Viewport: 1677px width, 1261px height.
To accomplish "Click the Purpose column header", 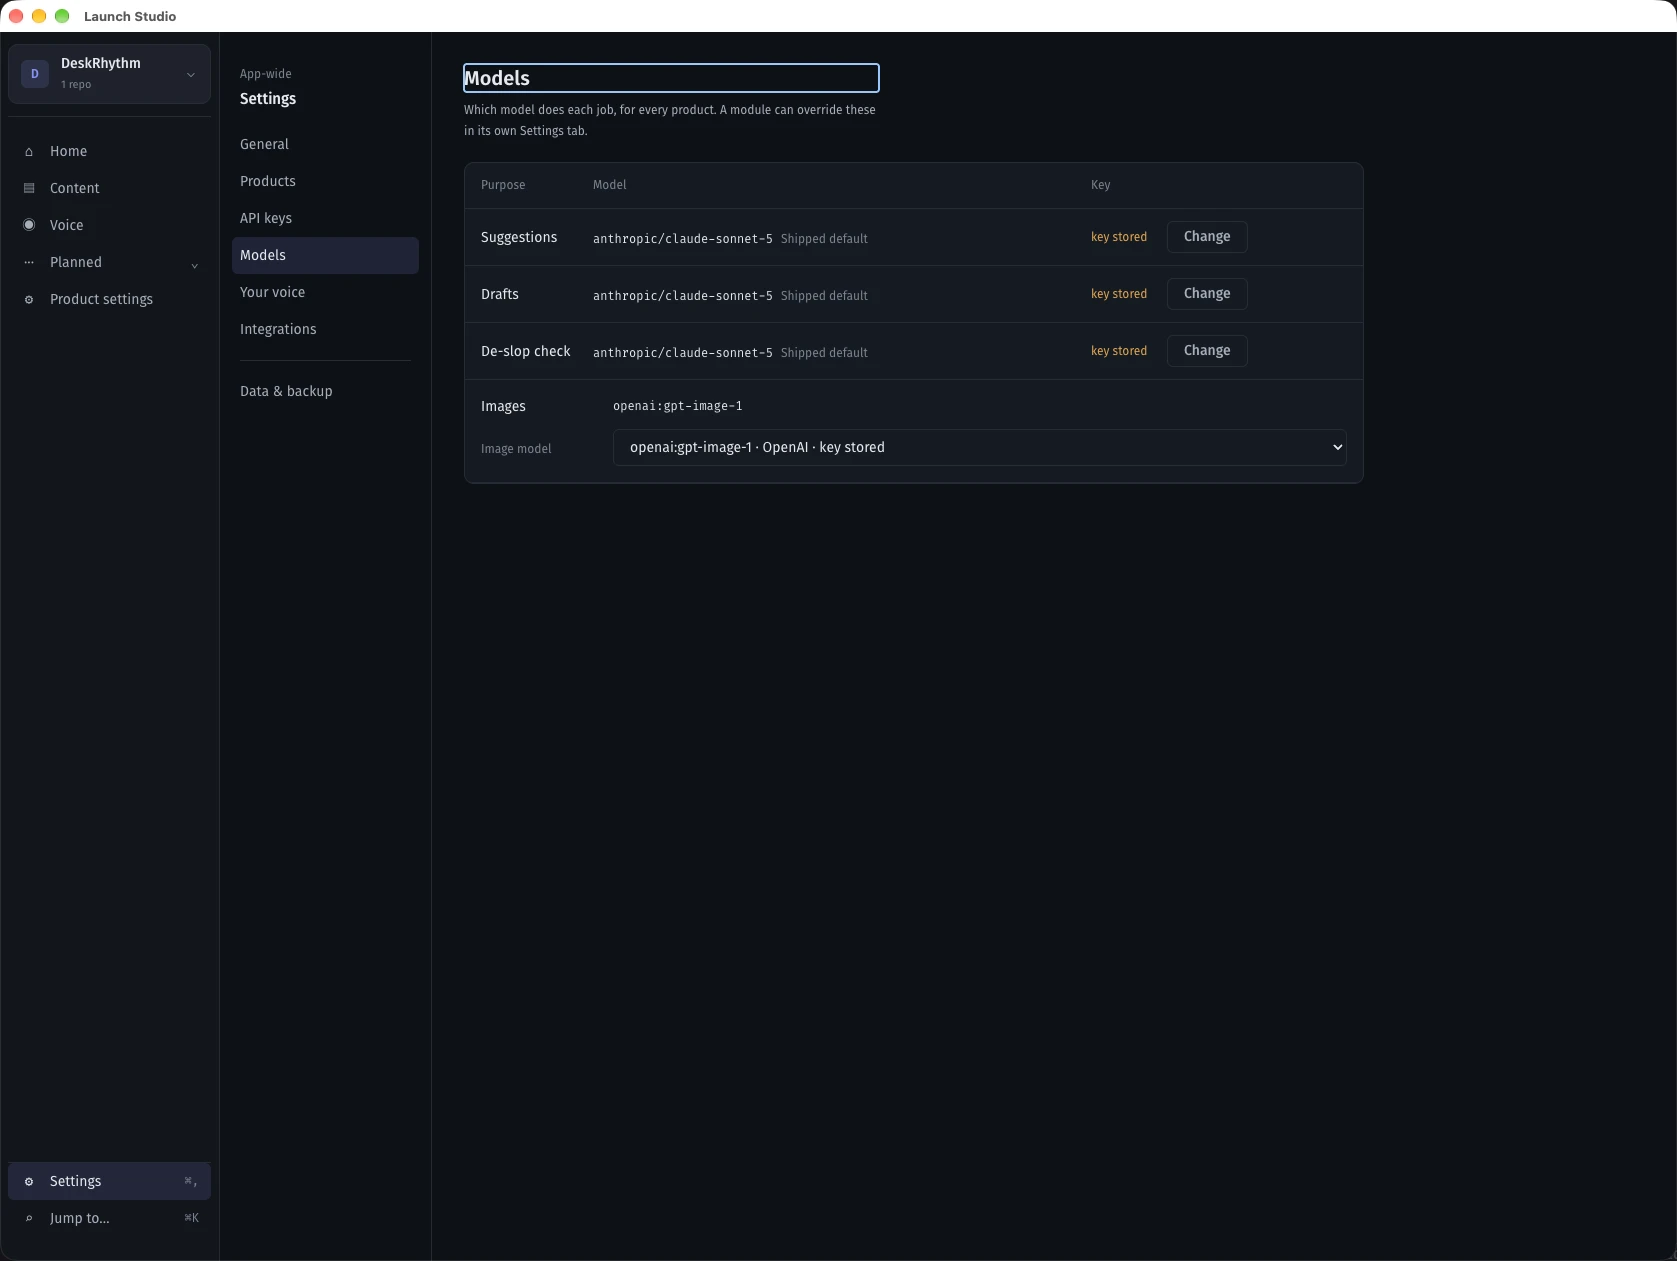I will tap(503, 185).
